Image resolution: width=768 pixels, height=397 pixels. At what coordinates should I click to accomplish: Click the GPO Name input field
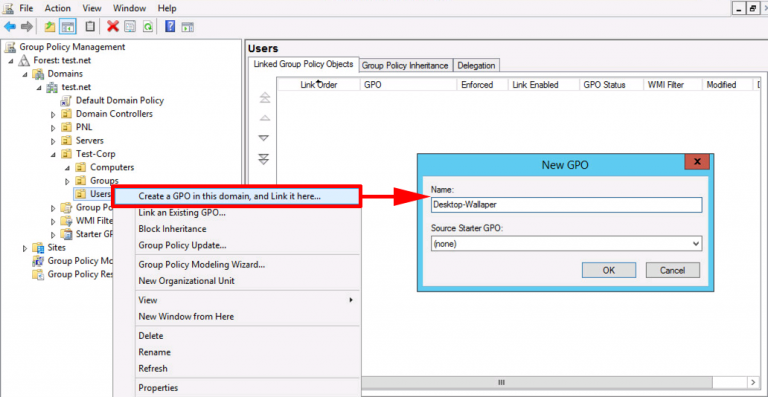click(x=566, y=205)
